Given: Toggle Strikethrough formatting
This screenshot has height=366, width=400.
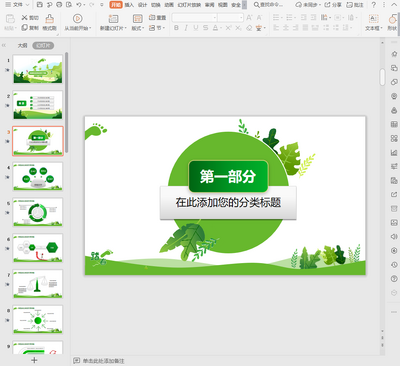Looking at the screenshot, I should [205, 28].
